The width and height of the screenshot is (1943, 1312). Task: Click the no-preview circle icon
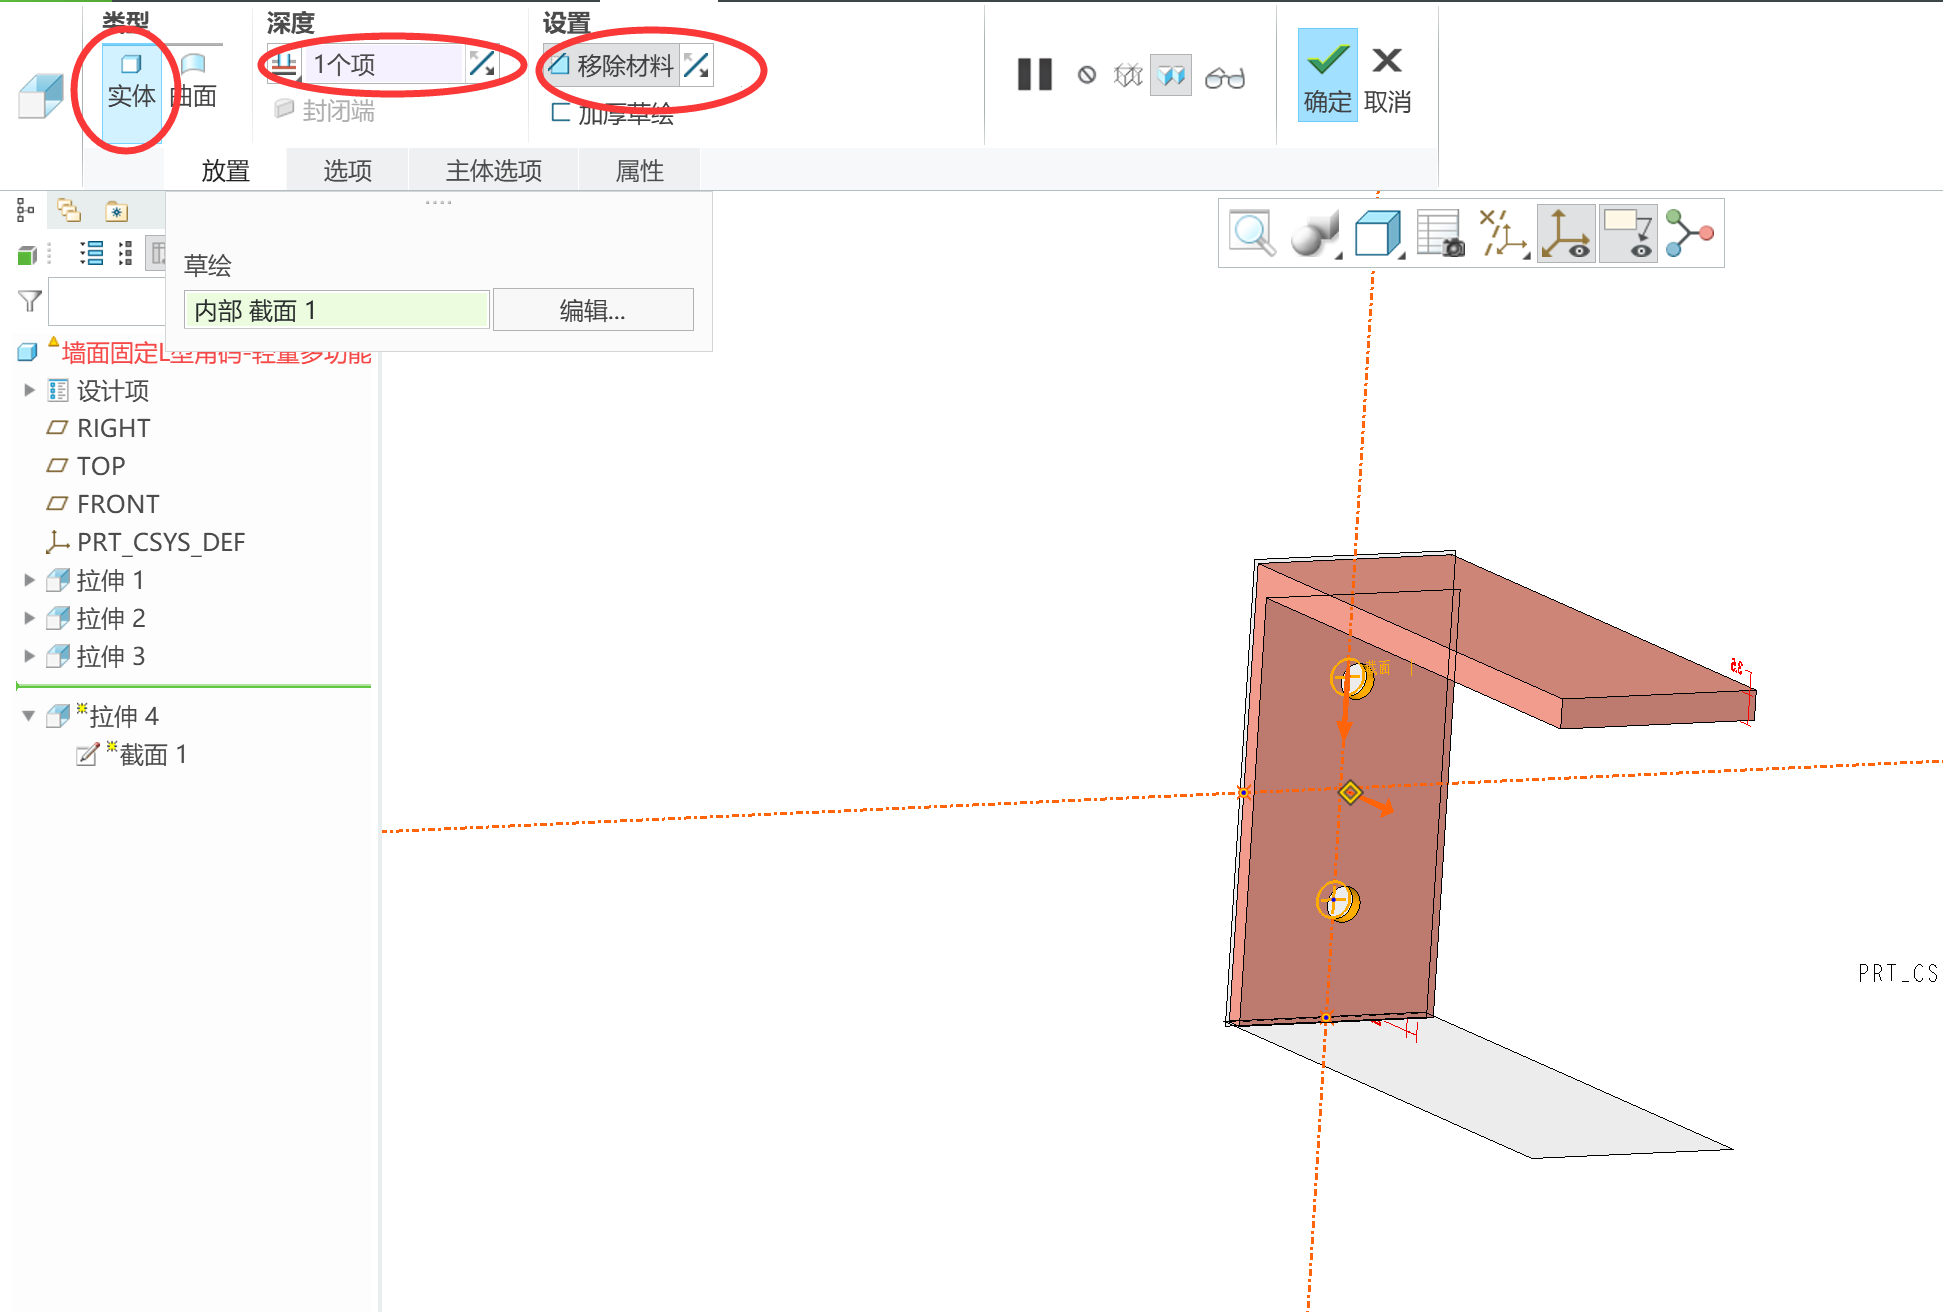(1086, 76)
